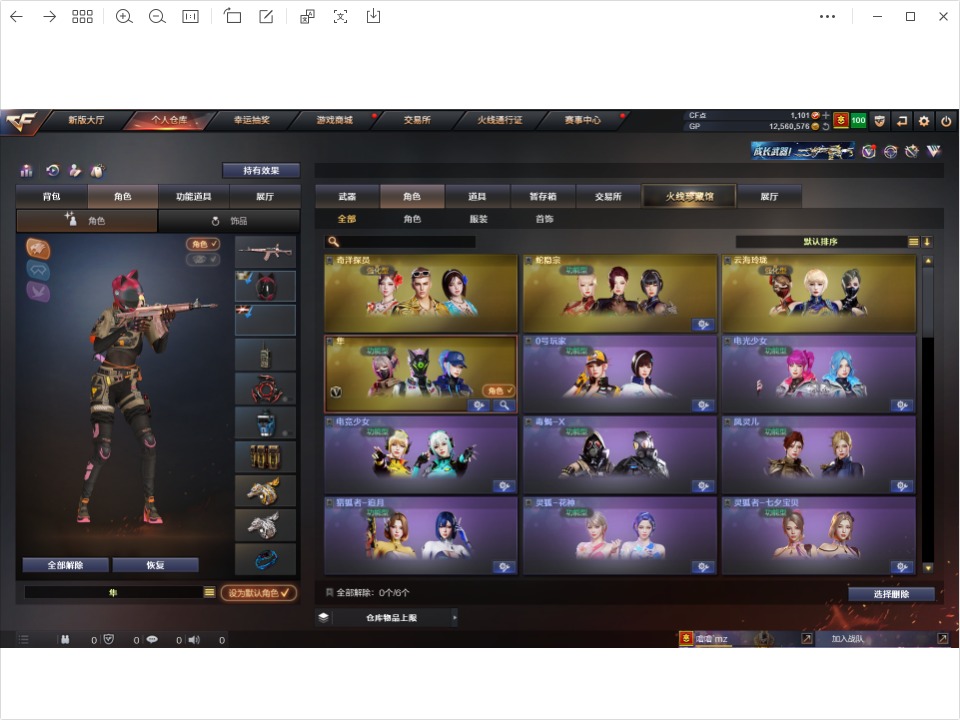Click the search field in warehouse

click(400, 242)
